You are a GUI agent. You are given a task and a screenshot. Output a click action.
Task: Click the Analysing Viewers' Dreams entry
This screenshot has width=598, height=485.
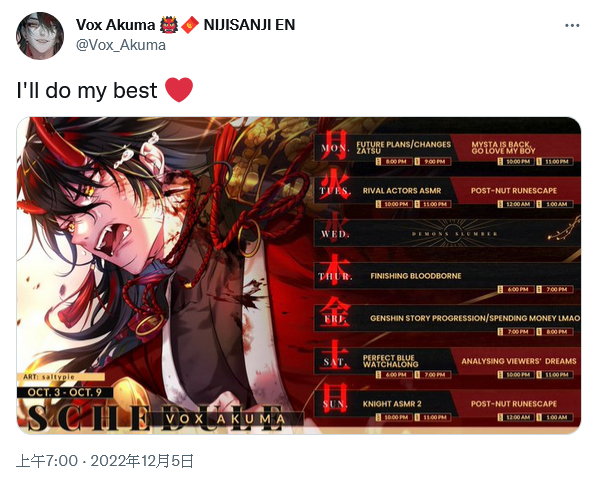(x=519, y=361)
